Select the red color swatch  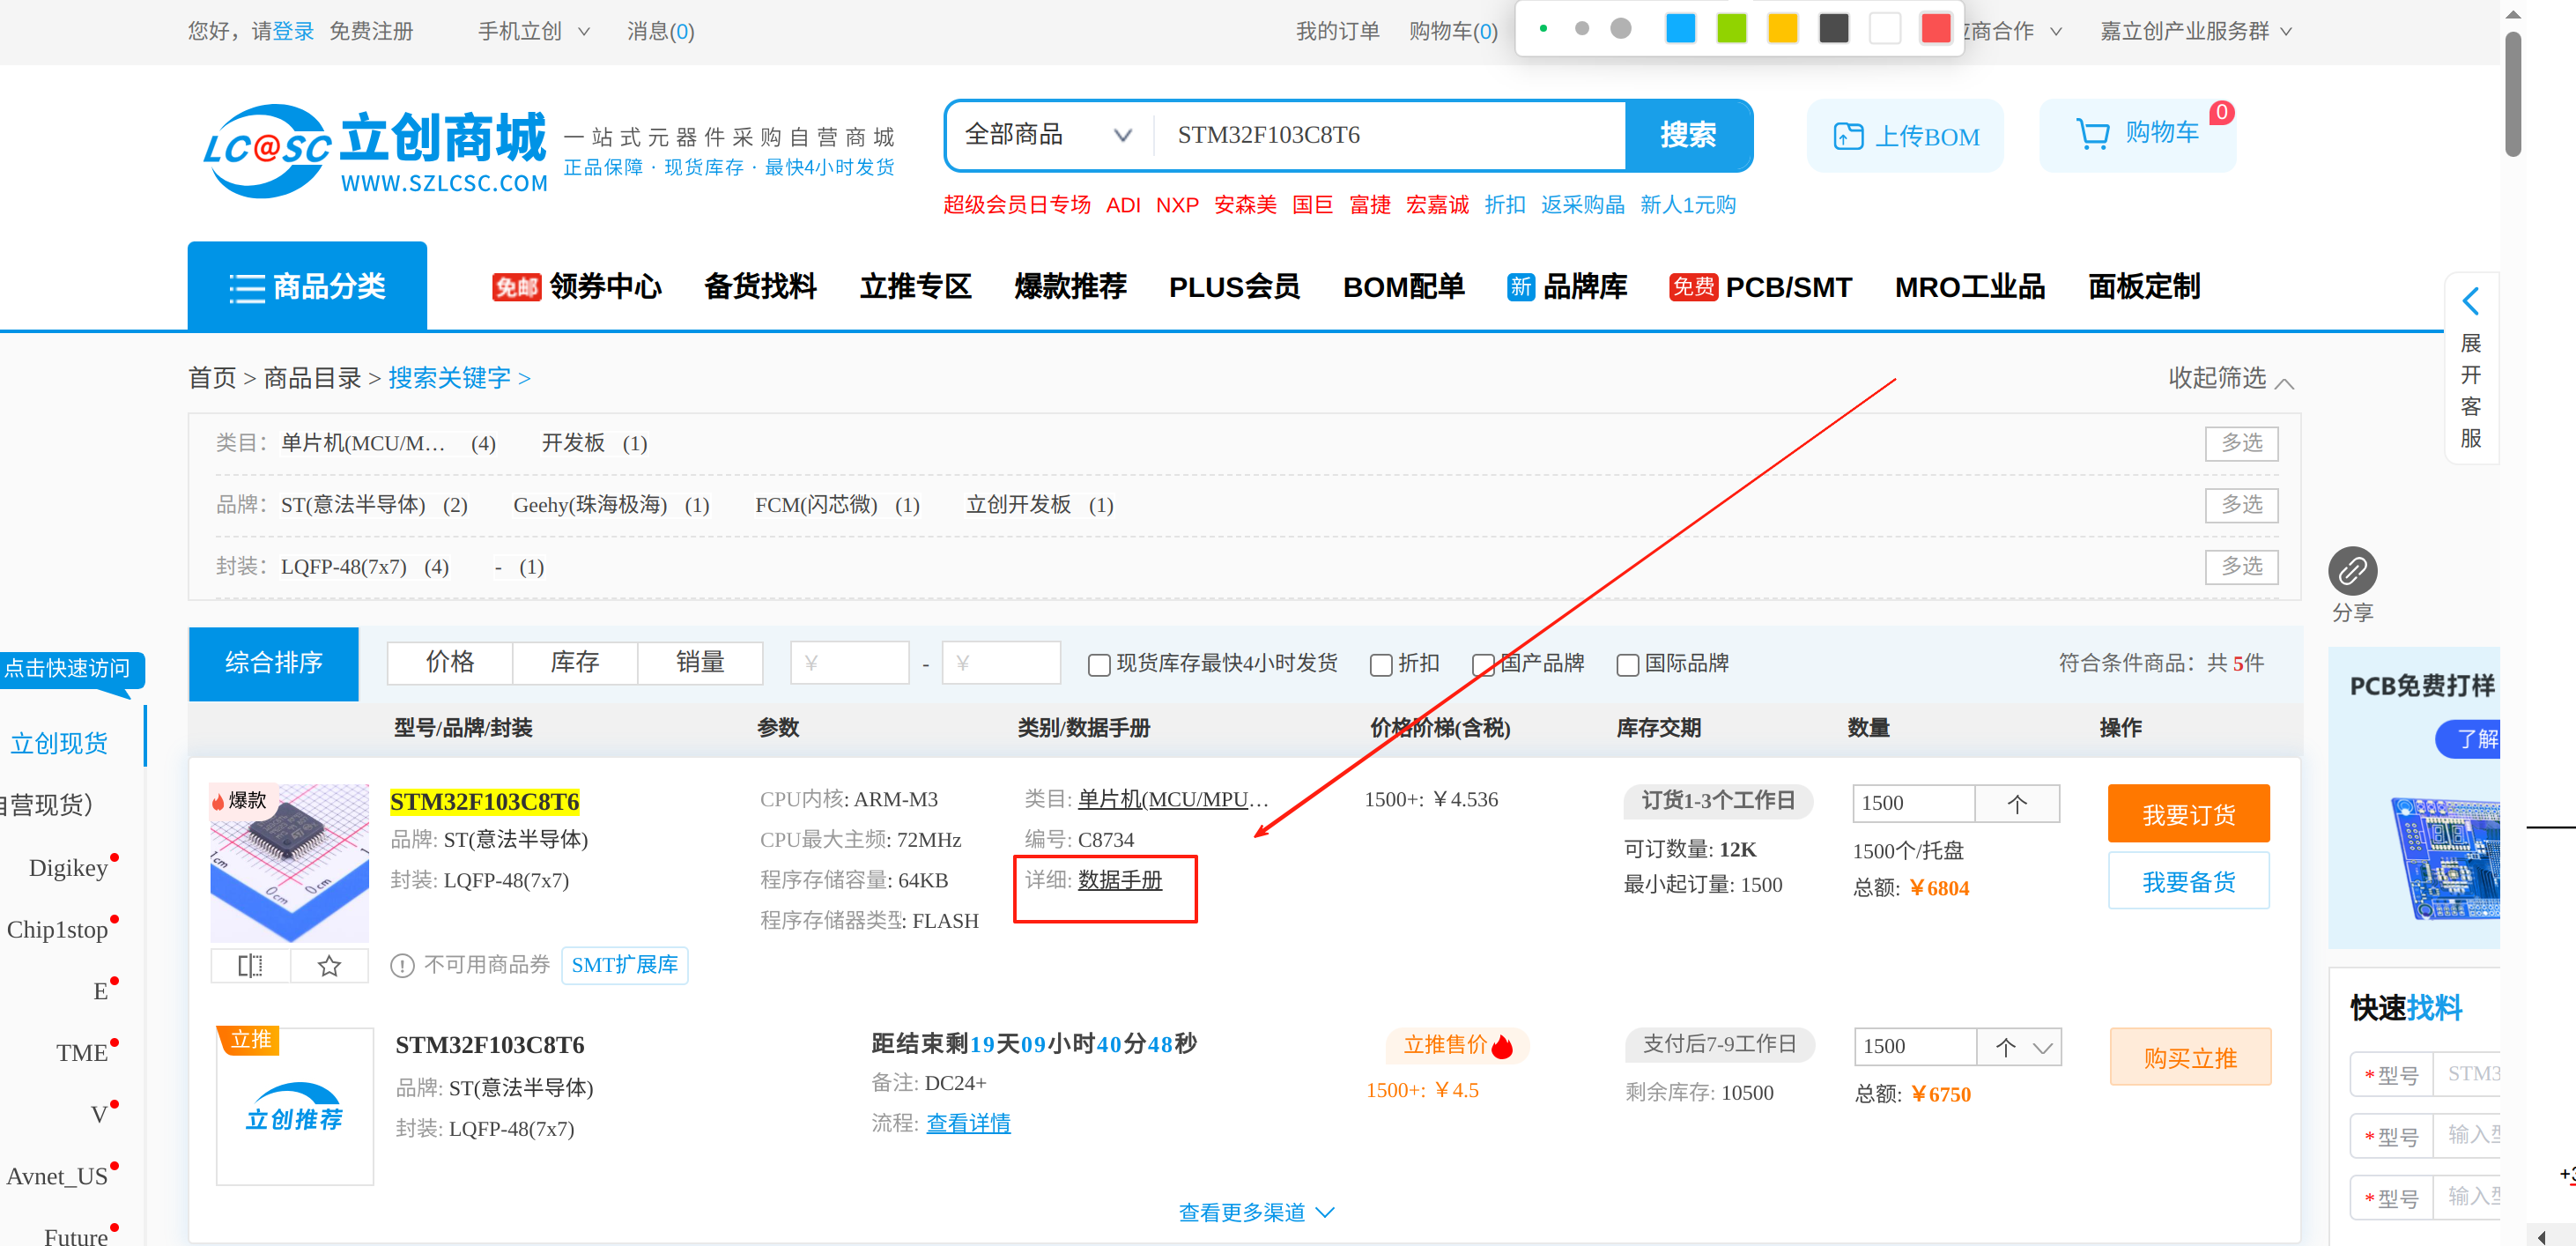pos(1936,28)
